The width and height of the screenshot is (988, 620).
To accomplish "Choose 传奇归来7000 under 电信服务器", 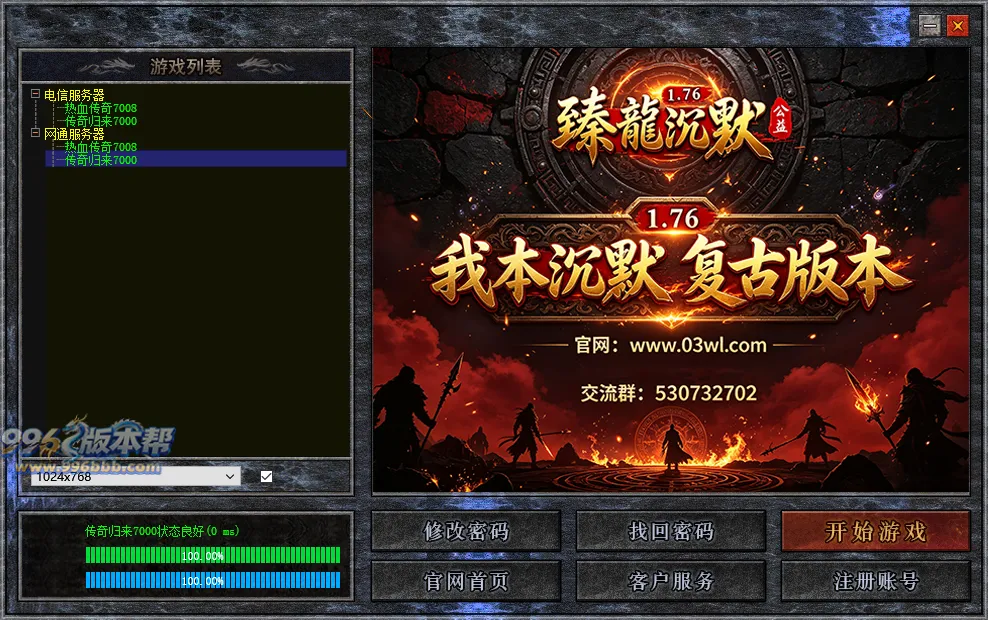I will pyautogui.click(x=101, y=121).
